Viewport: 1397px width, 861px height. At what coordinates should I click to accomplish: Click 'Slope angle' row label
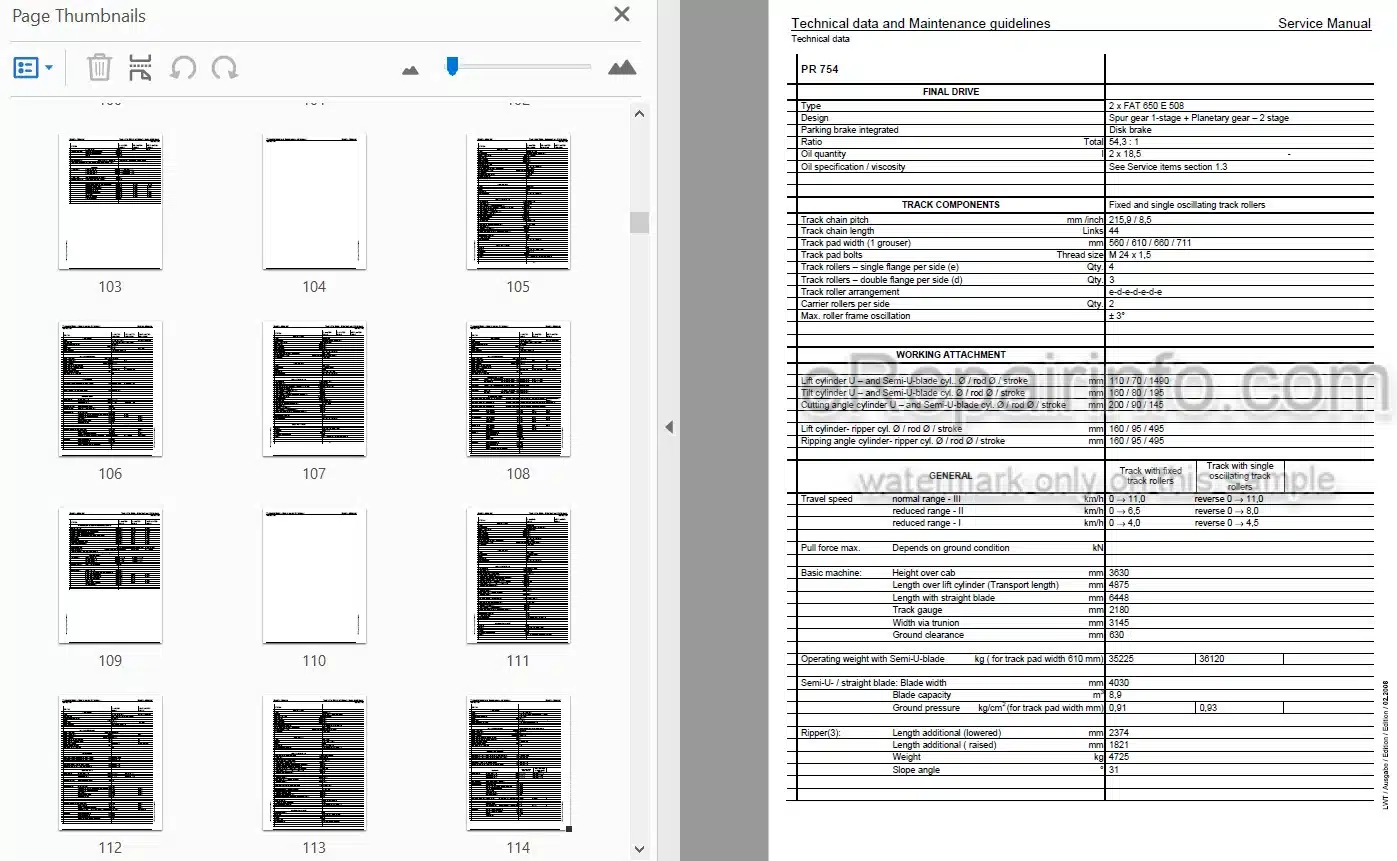coord(916,770)
